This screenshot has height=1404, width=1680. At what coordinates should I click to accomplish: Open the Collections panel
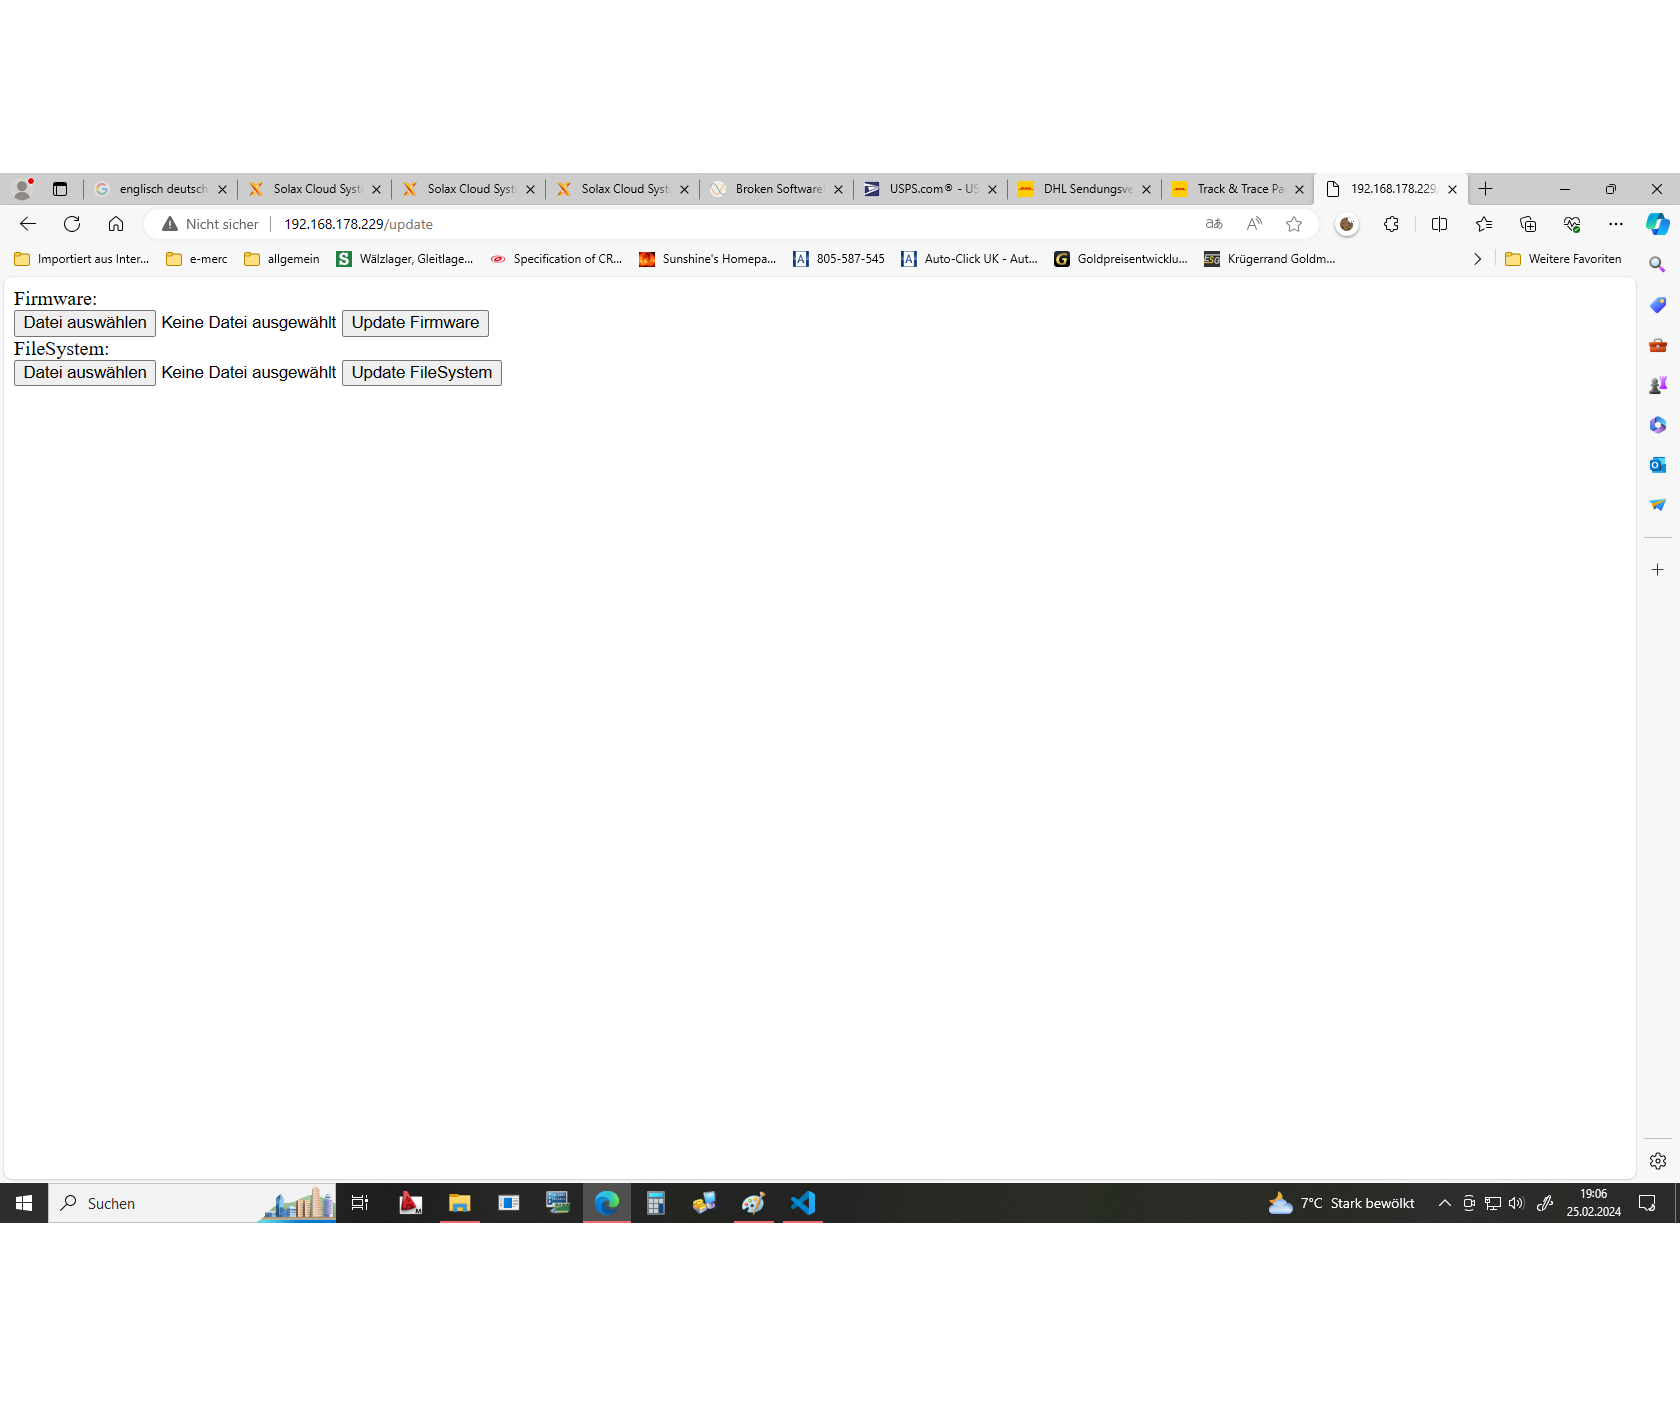point(1528,224)
